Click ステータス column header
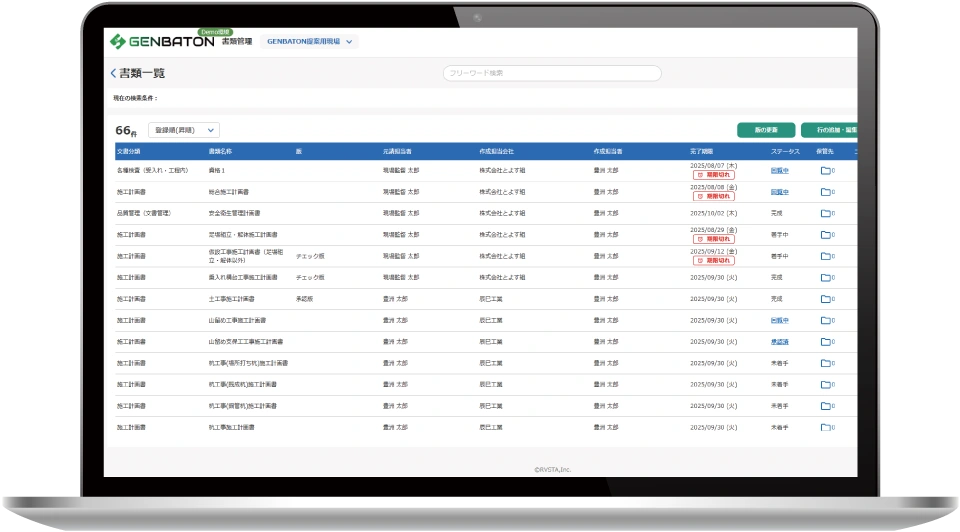Image resolution: width=960 pixels, height=532 pixels. (x=785, y=151)
